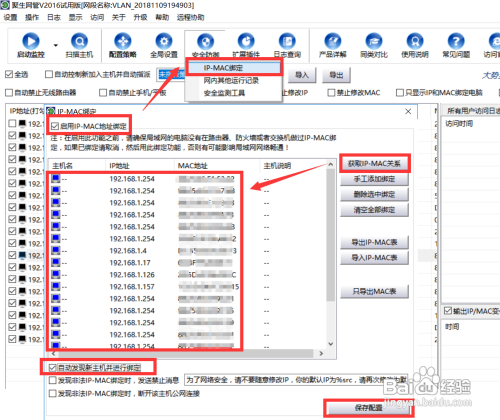Enable 禁止修改MAC checkbox
The width and height of the screenshot is (500, 420).
pos(331,92)
